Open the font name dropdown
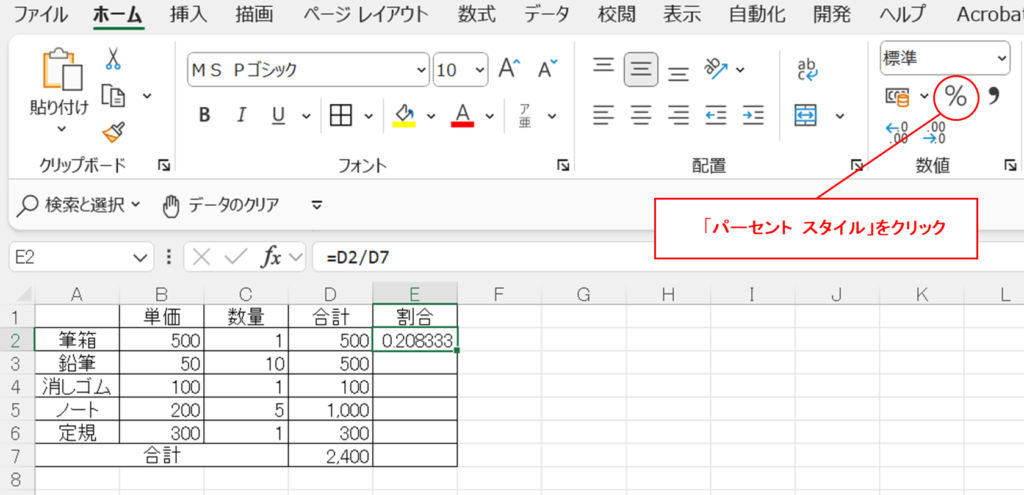The height and width of the screenshot is (495, 1024). [420, 70]
